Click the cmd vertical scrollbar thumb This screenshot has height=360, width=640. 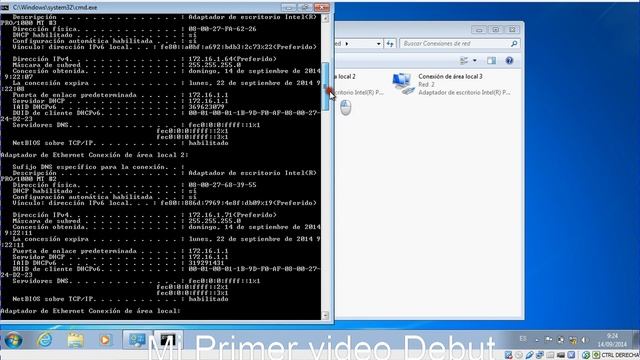point(325,86)
